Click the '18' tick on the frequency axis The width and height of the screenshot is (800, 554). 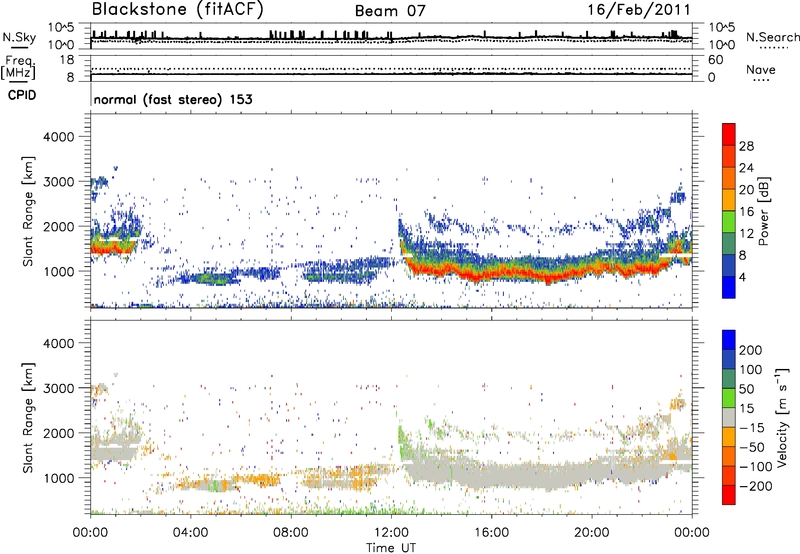67,60
